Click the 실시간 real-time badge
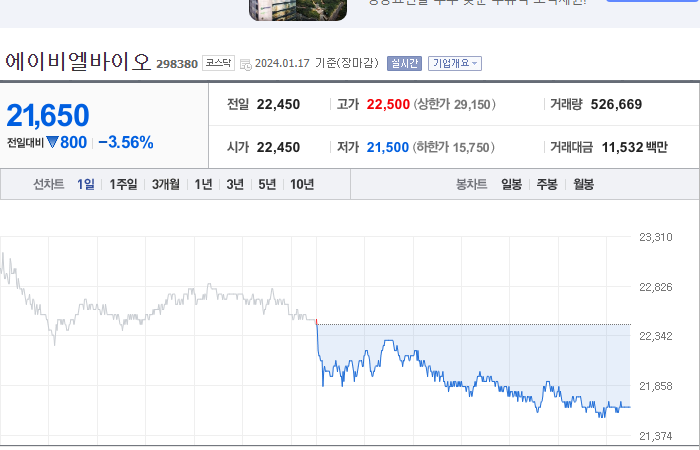Viewport: 700px width, 450px height. (404, 63)
